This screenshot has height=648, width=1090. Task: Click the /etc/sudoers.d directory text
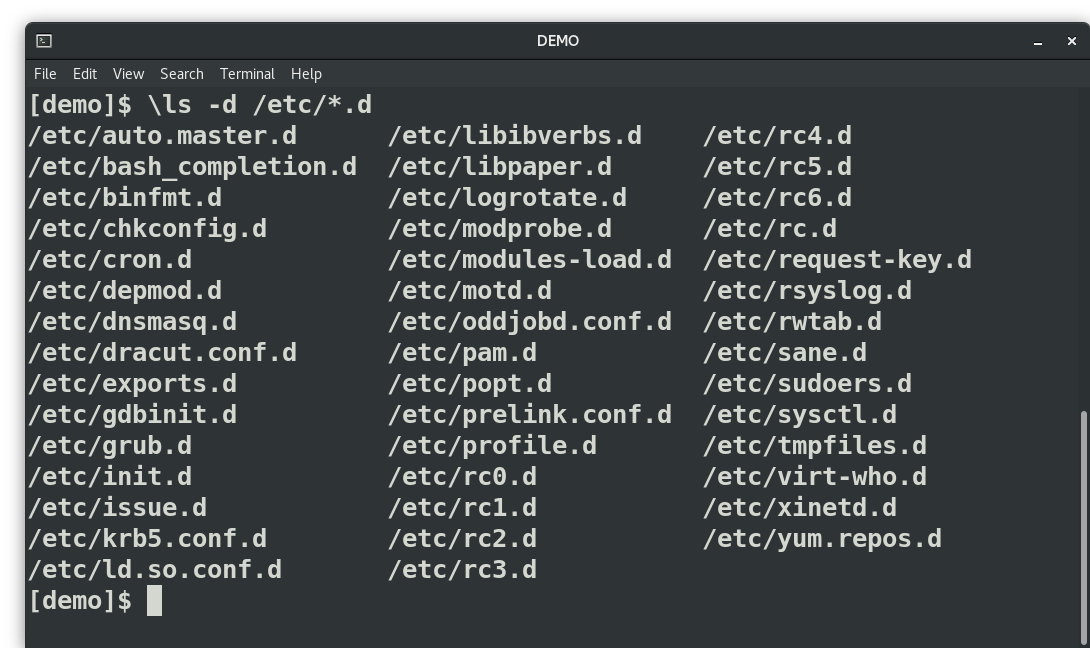coord(807,384)
